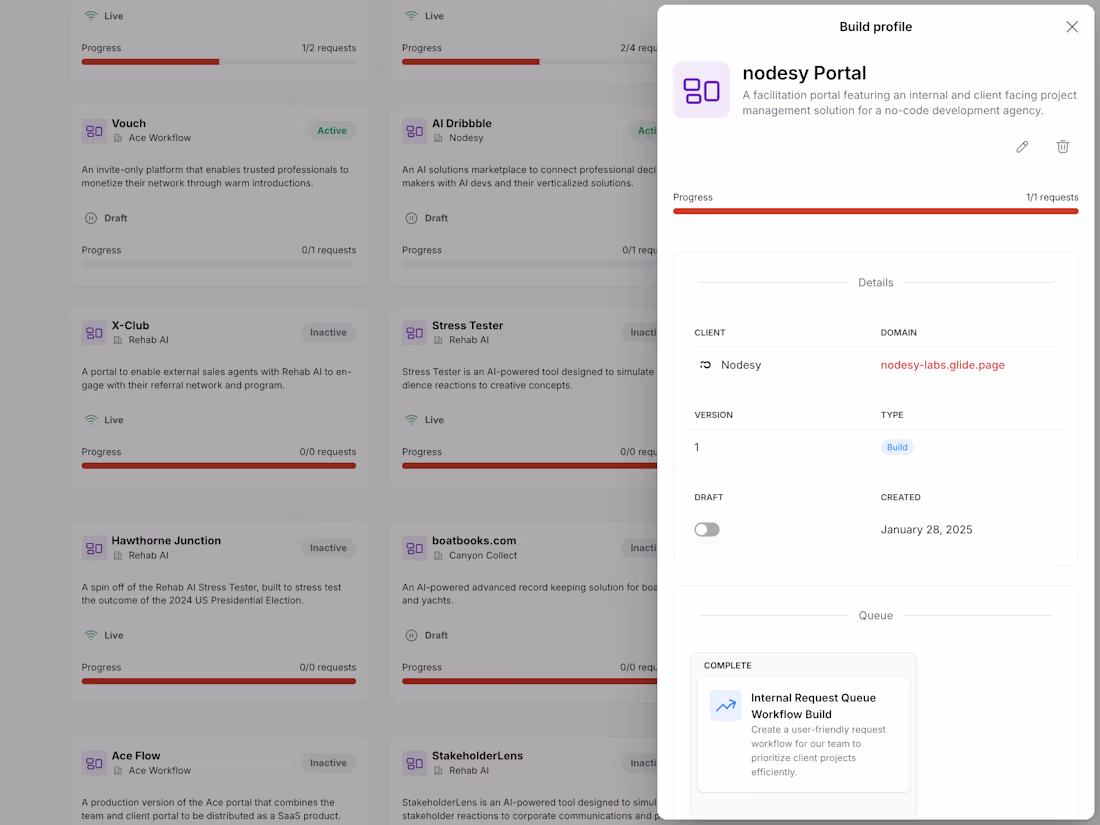Click the Vouch progress bar
This screenshot has width=1100, height=825.
(x=219, y=264)
